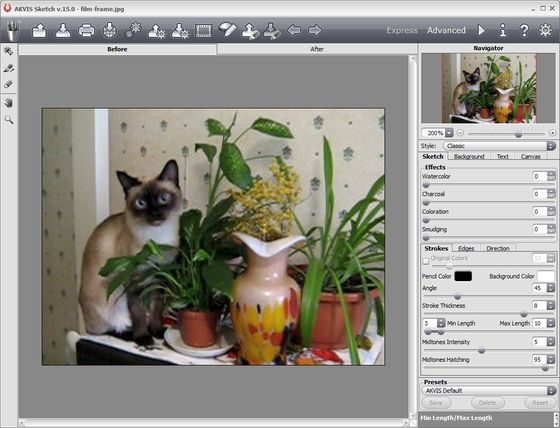Open batch processing gears icon

(x=133, y=30)
